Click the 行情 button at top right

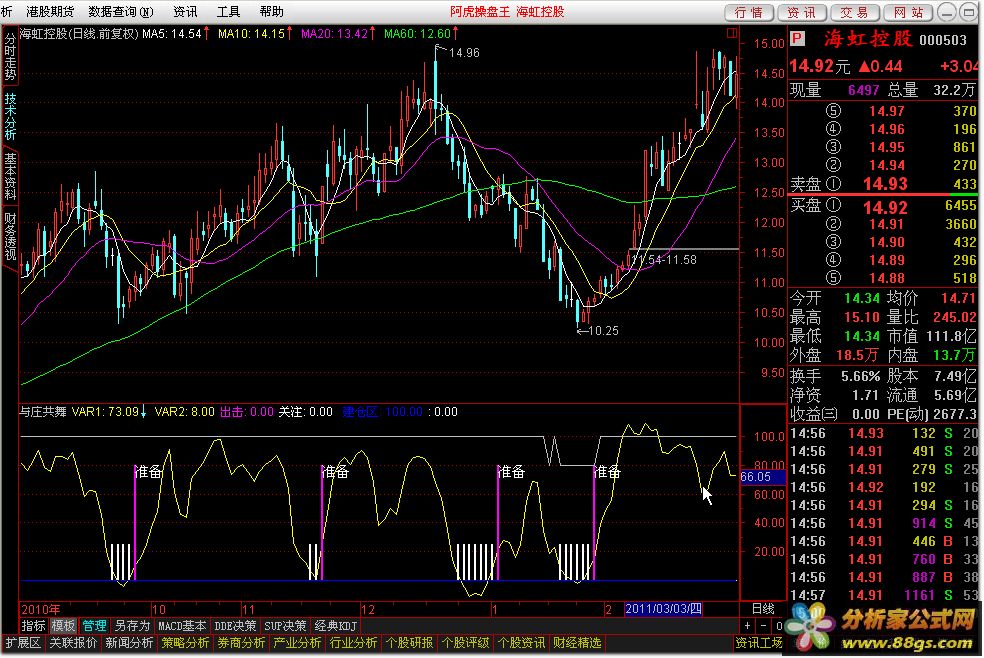749,12
